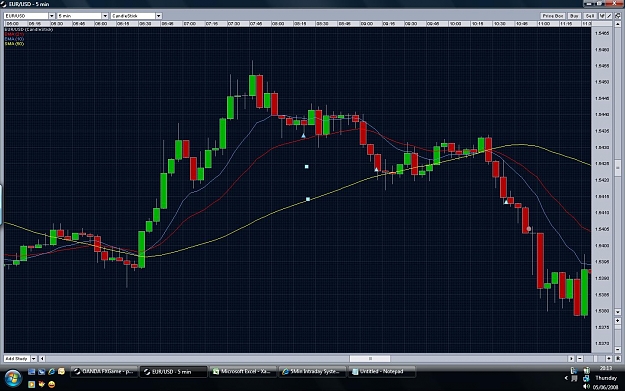Screen dimensions: 625x391
Task: Click the Show Desktop quick launch icon
Action: 31,371
